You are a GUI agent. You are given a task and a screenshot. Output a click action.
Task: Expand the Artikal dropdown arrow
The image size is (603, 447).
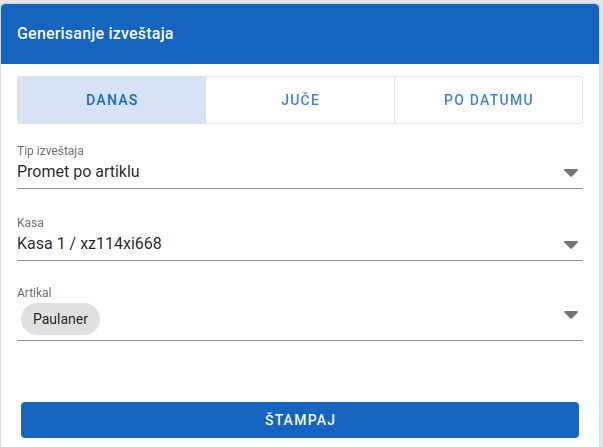(571, 315)
